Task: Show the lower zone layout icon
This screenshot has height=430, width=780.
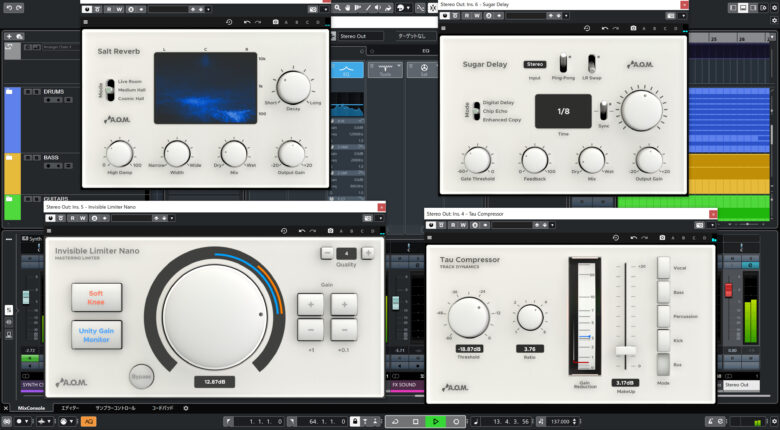Action: 743,8
